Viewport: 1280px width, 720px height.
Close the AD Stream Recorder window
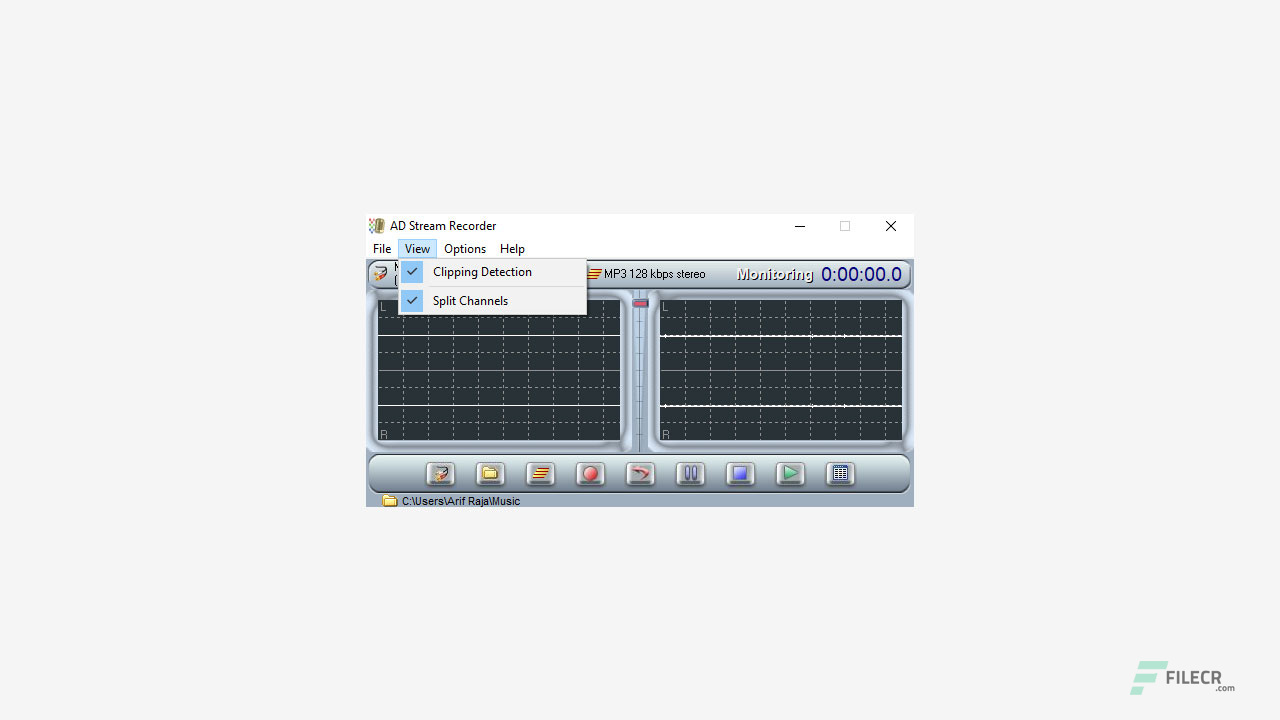coord(891,226)
